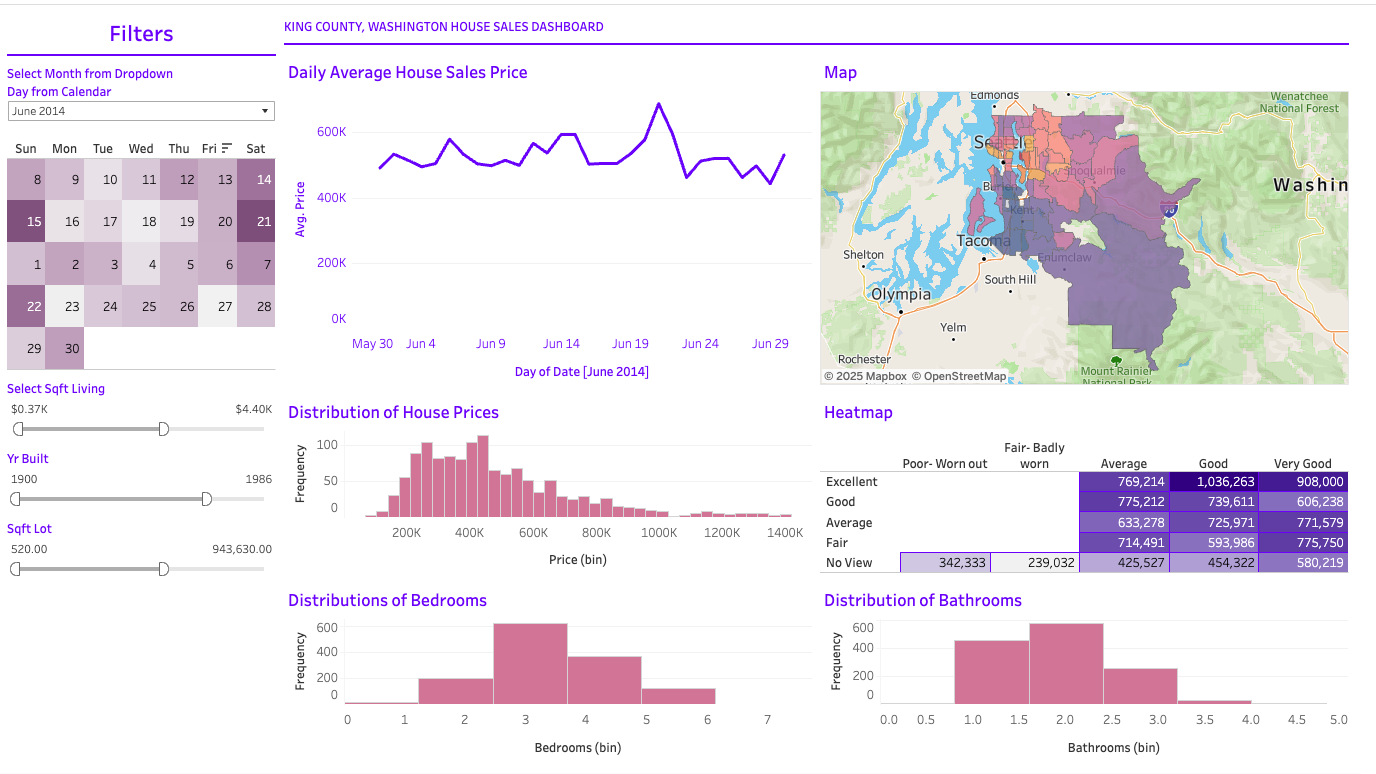The height and width of the screenshot is (774, 1376).
Task: Click the tallest bedrooms bar at 3
Action: coord(530,664)
